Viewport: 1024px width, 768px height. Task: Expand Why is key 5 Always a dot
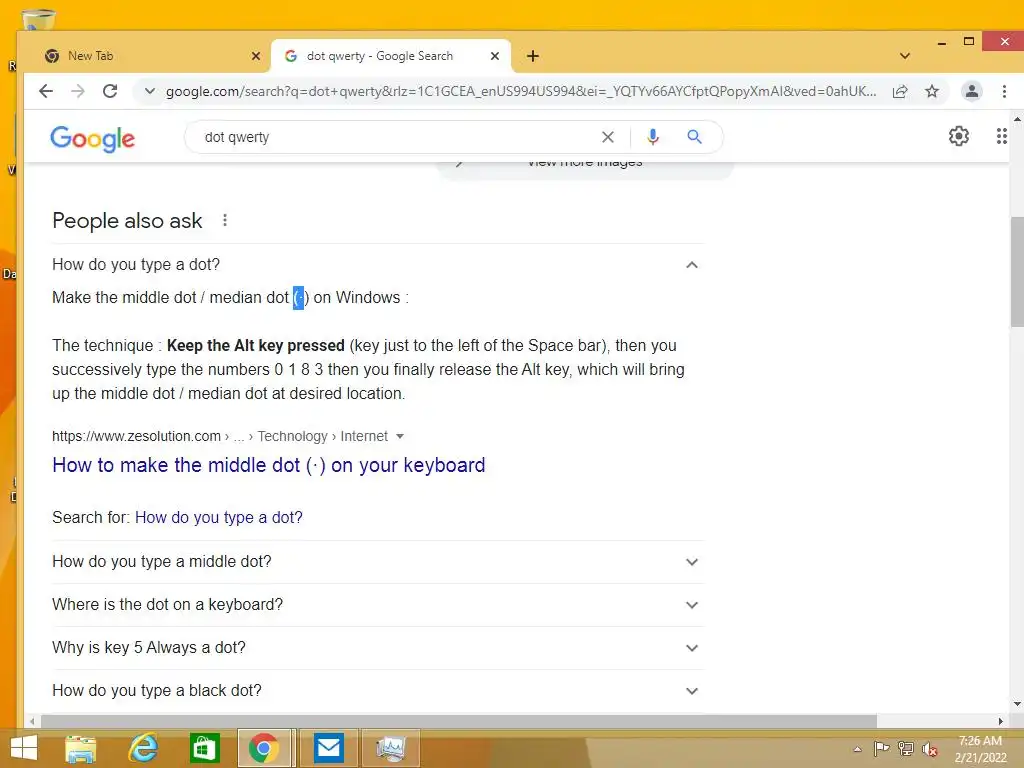click(x=377, y=648)
